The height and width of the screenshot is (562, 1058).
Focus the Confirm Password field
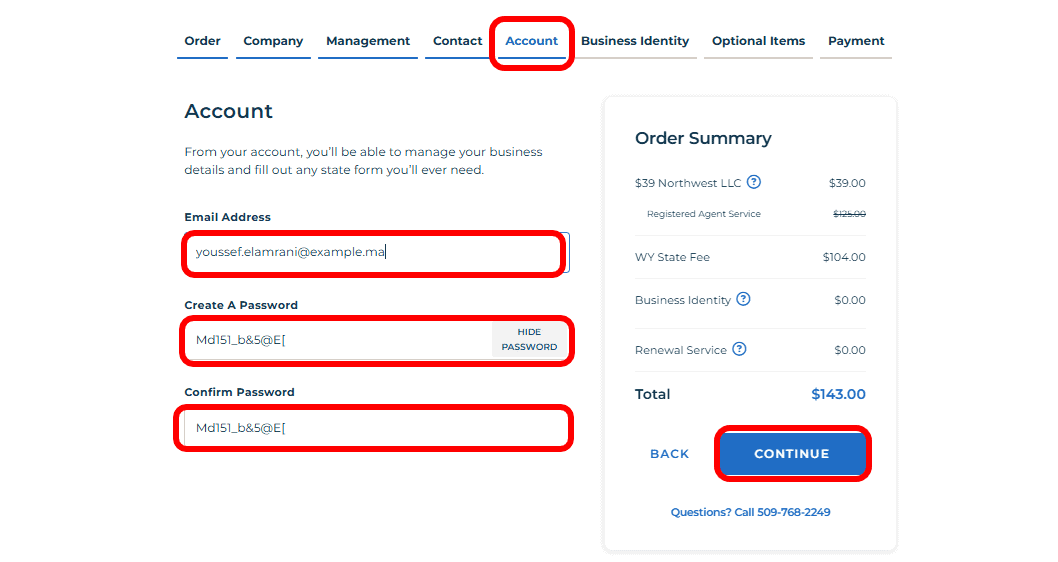[x=374, y=428]
